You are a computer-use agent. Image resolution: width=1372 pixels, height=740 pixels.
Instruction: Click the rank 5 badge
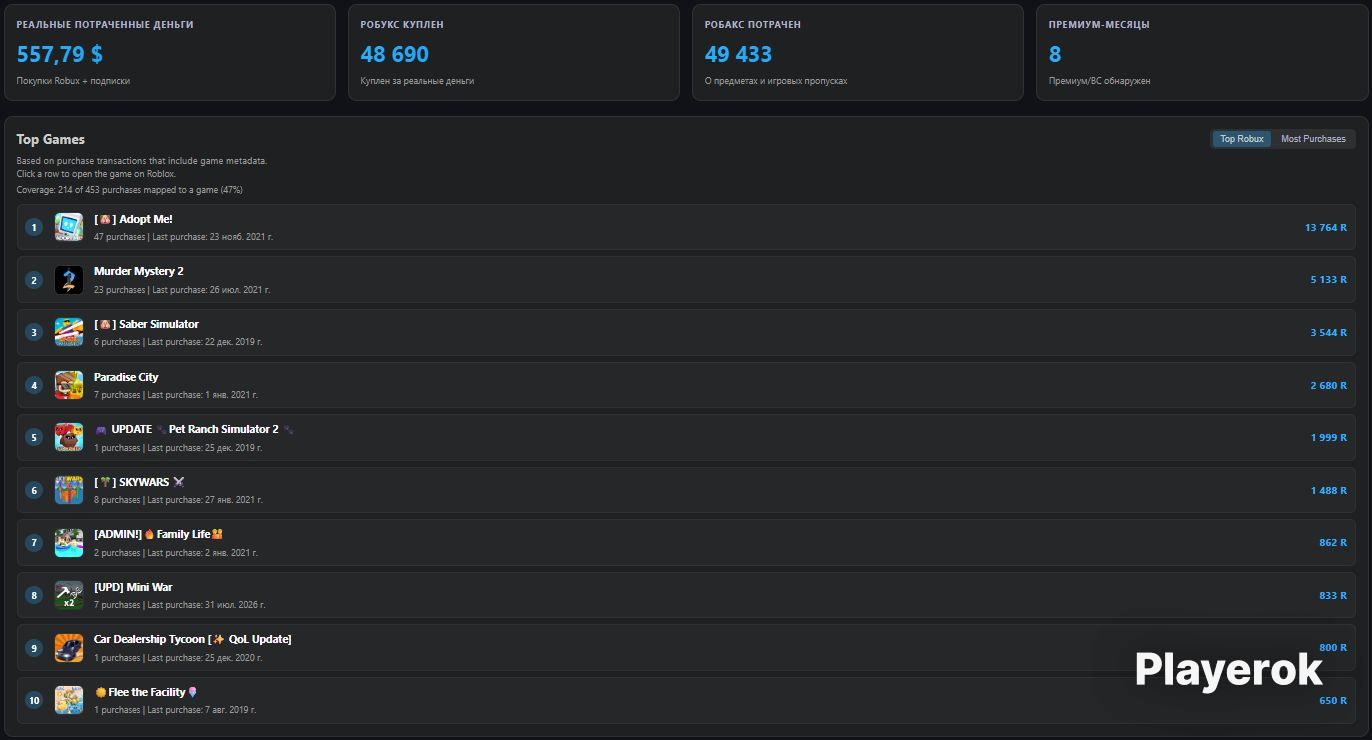click(34, 438)
